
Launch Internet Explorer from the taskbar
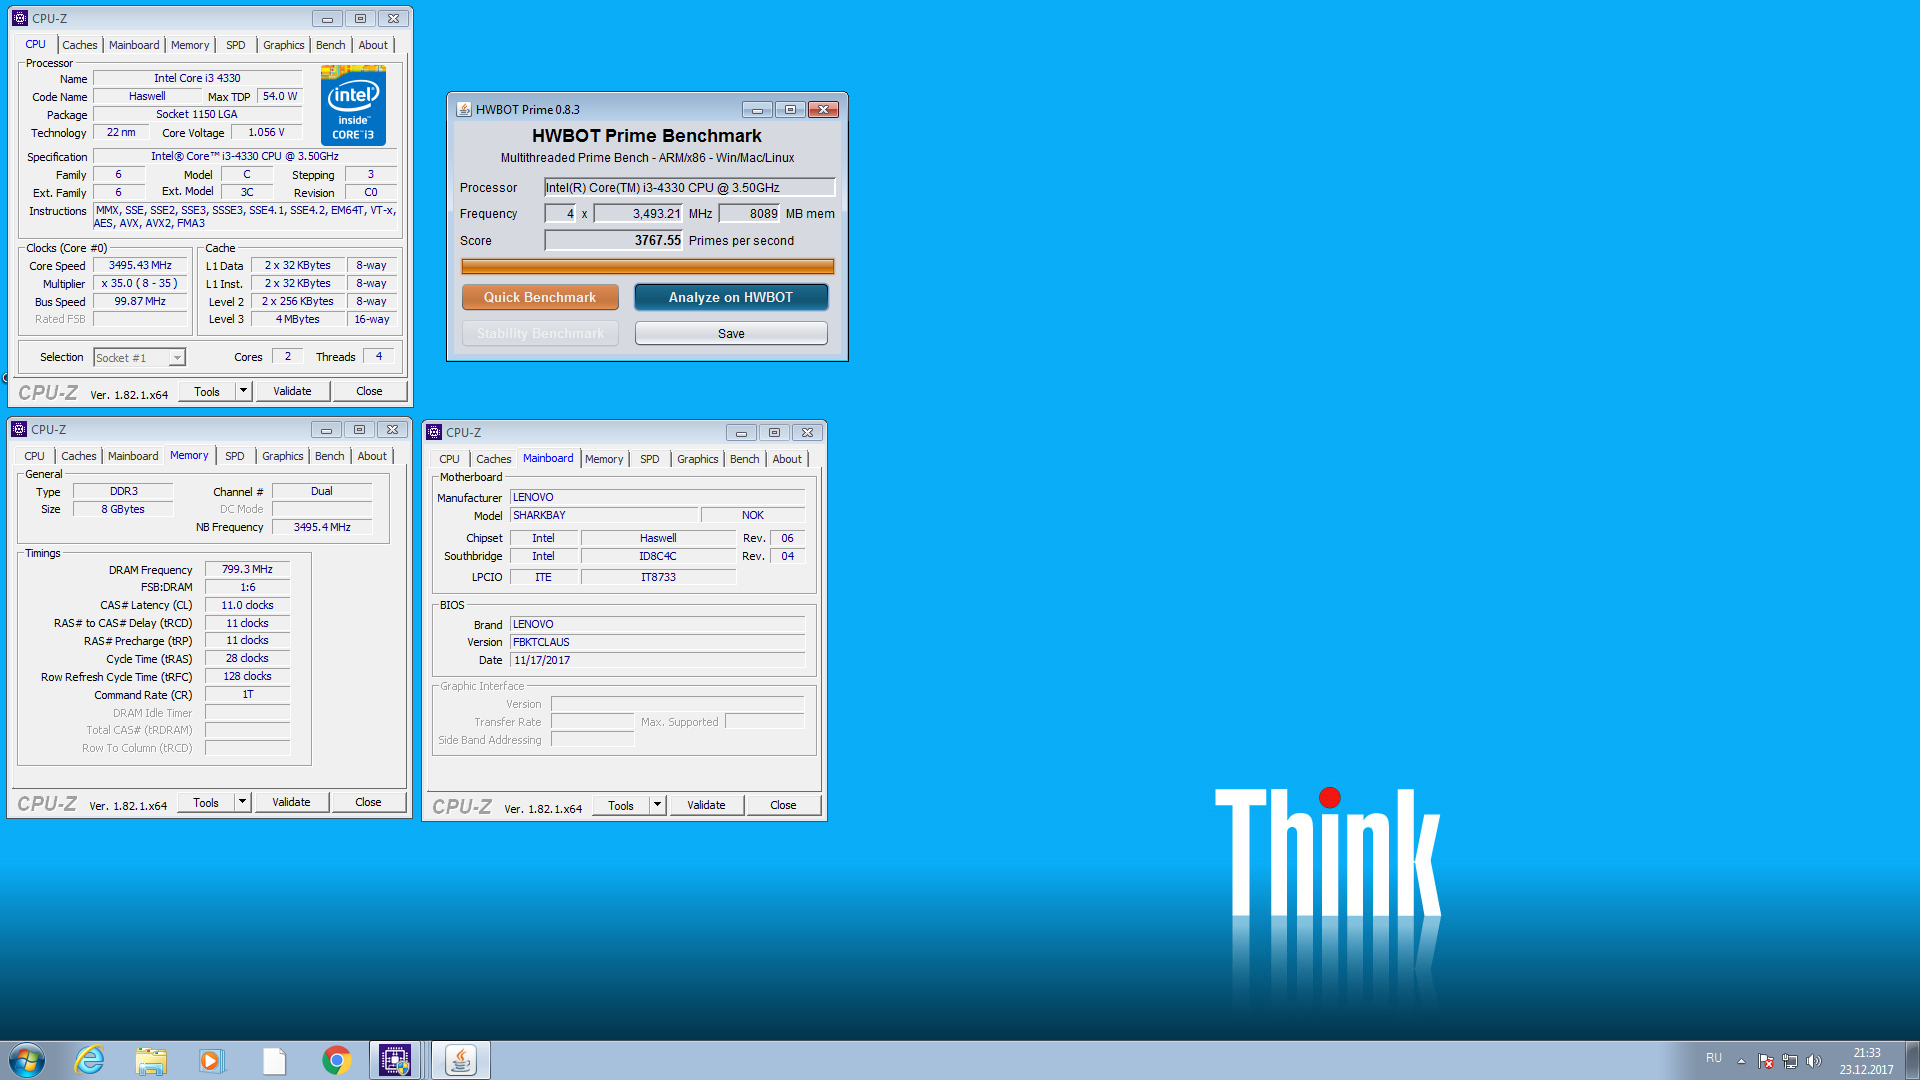[90, 1060]
